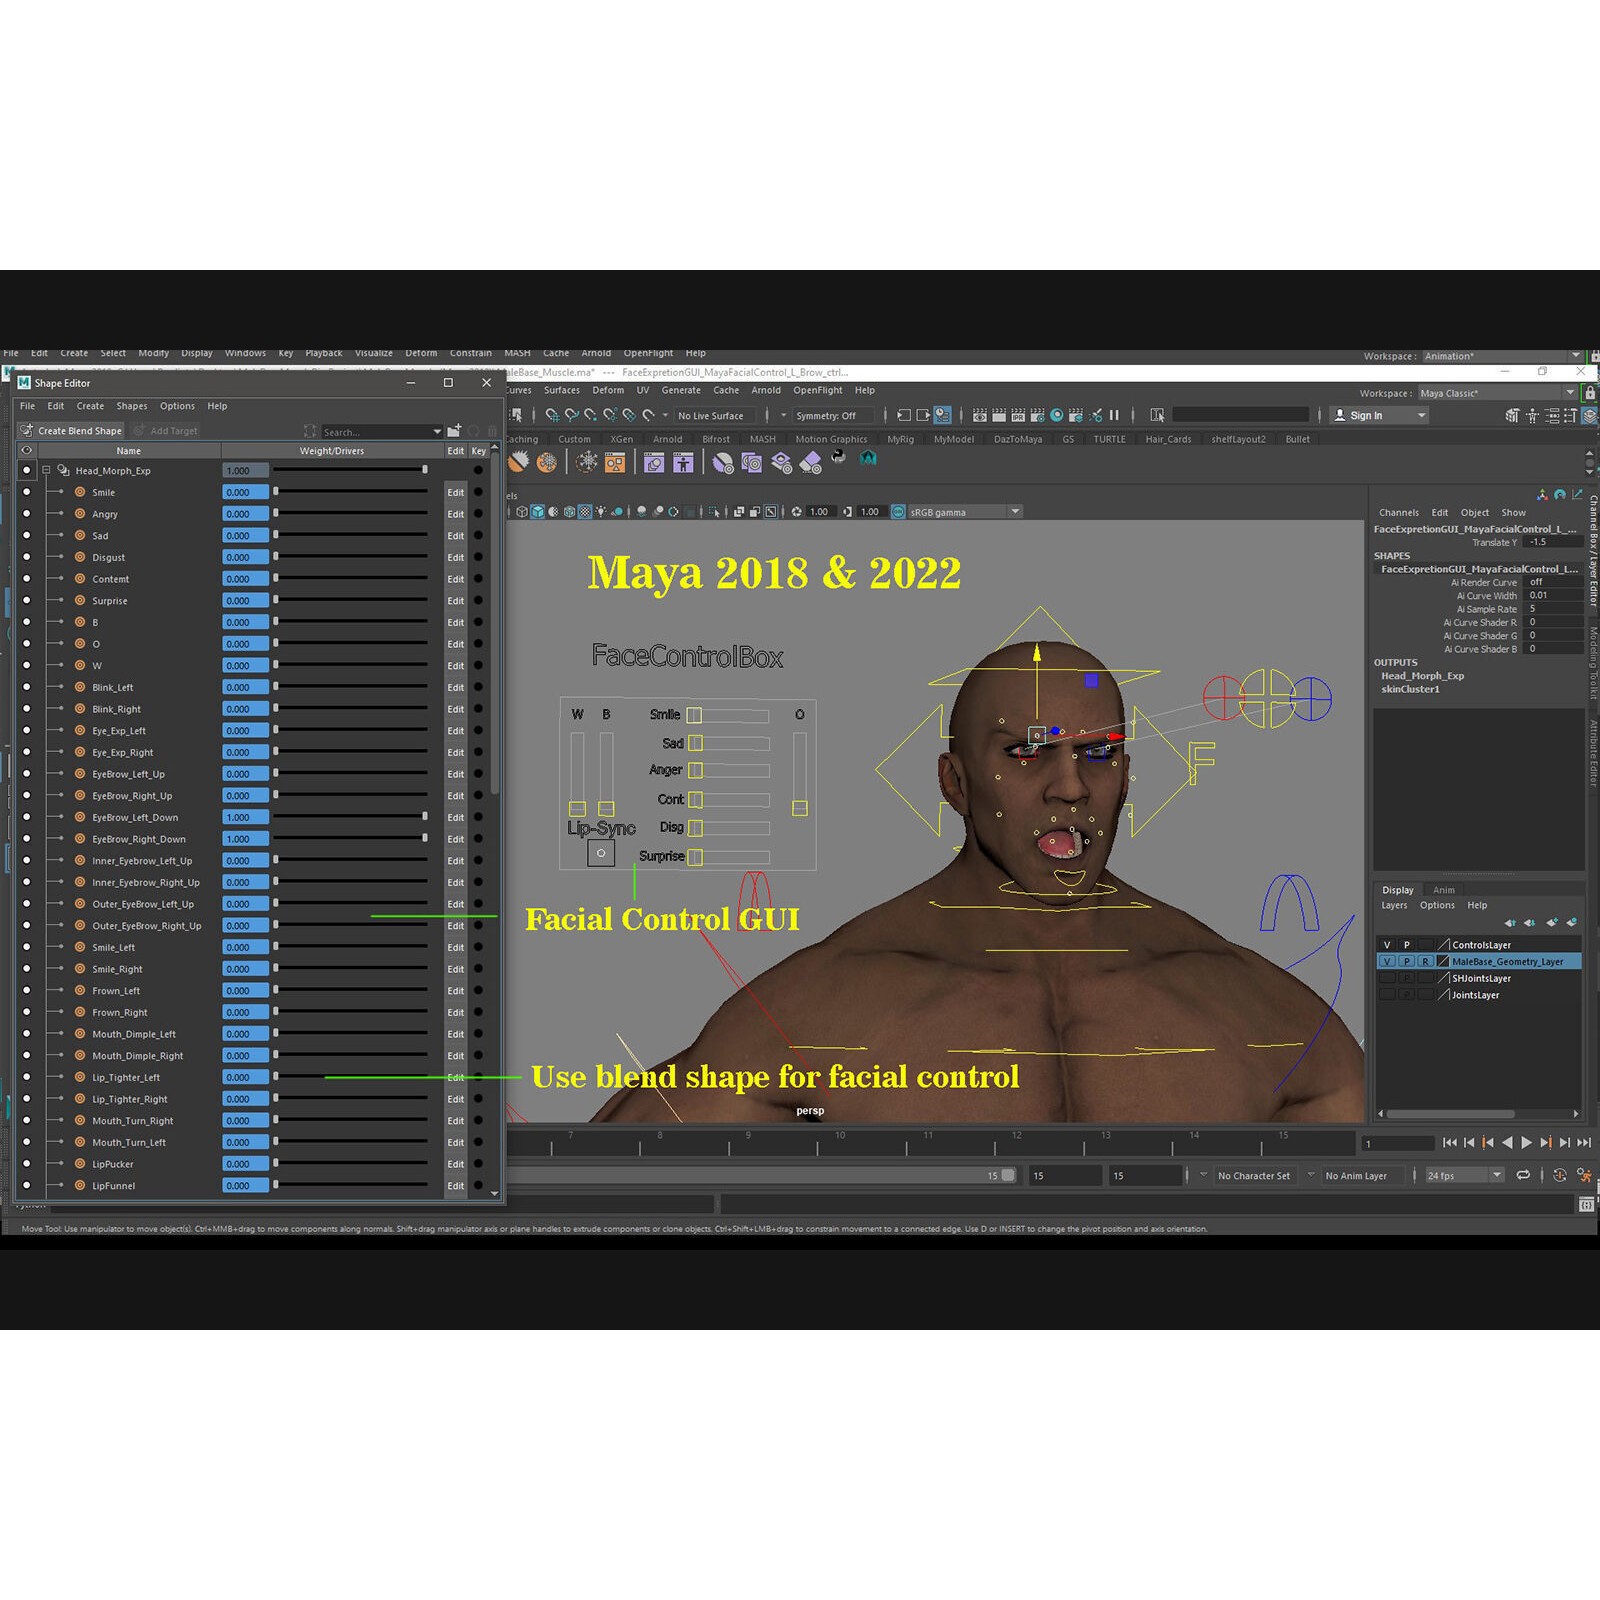The image size is (1600, 1600).
Task: Toggle visibility dot of Surprise target
Action: pos(27,600)
